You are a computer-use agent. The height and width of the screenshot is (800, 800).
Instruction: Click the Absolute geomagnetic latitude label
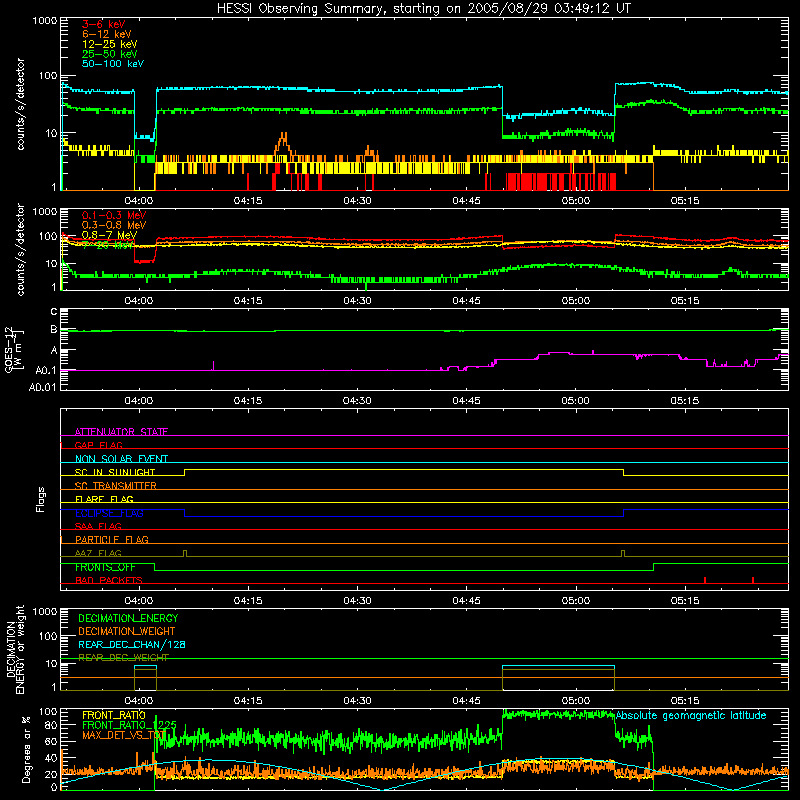pos(691,715)
